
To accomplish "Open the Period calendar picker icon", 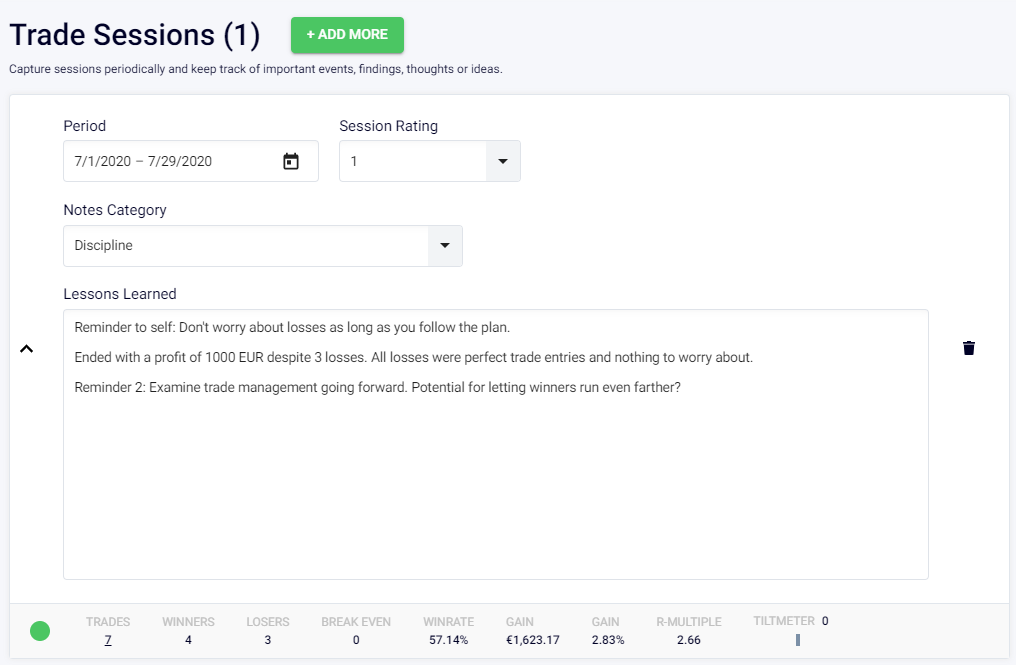I will (291, 161).
